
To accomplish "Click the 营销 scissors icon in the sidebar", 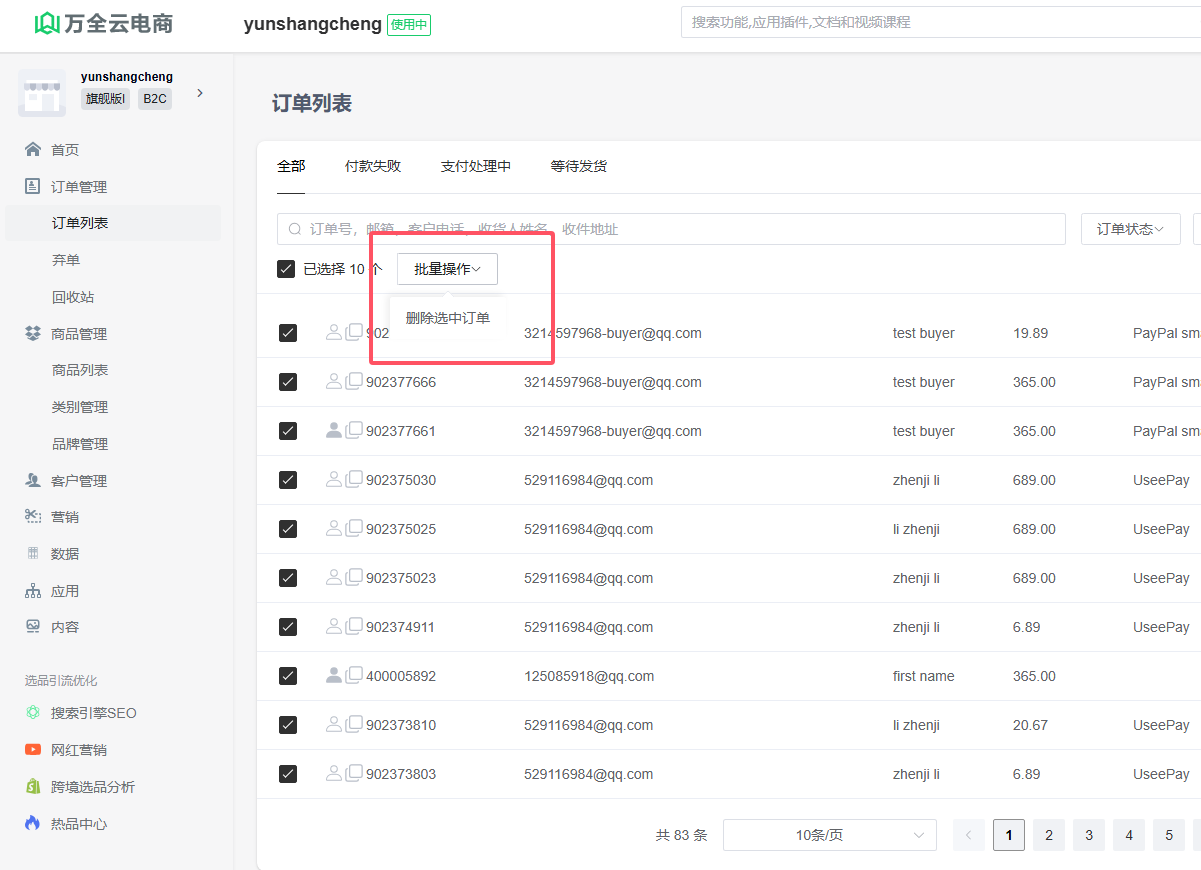I will [33, 517].
